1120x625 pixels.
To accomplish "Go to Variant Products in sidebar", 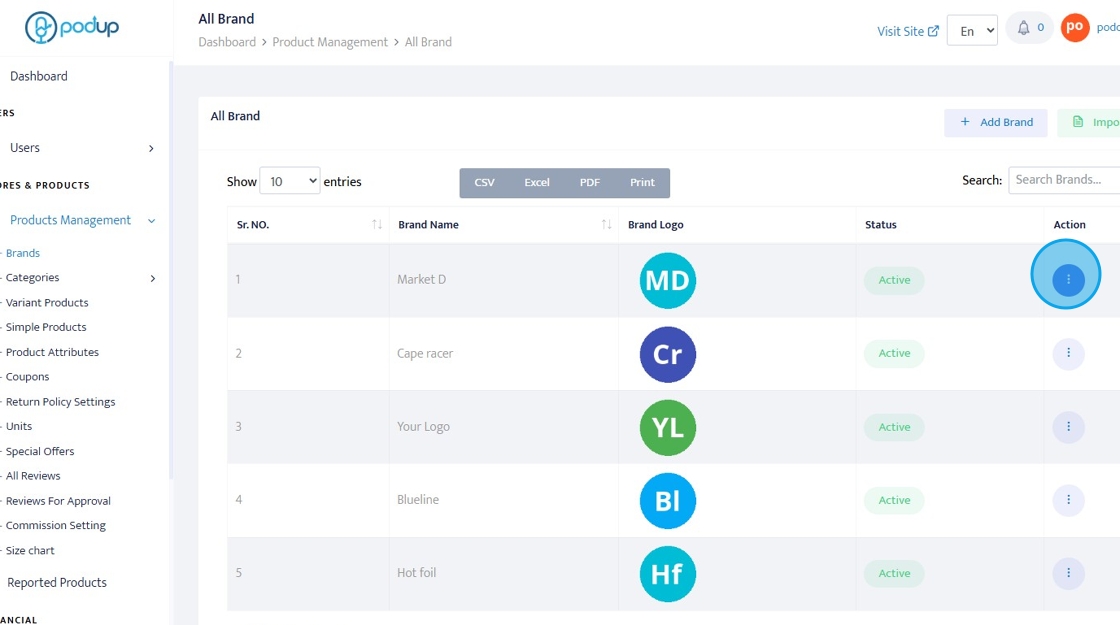I will point(47,303).
